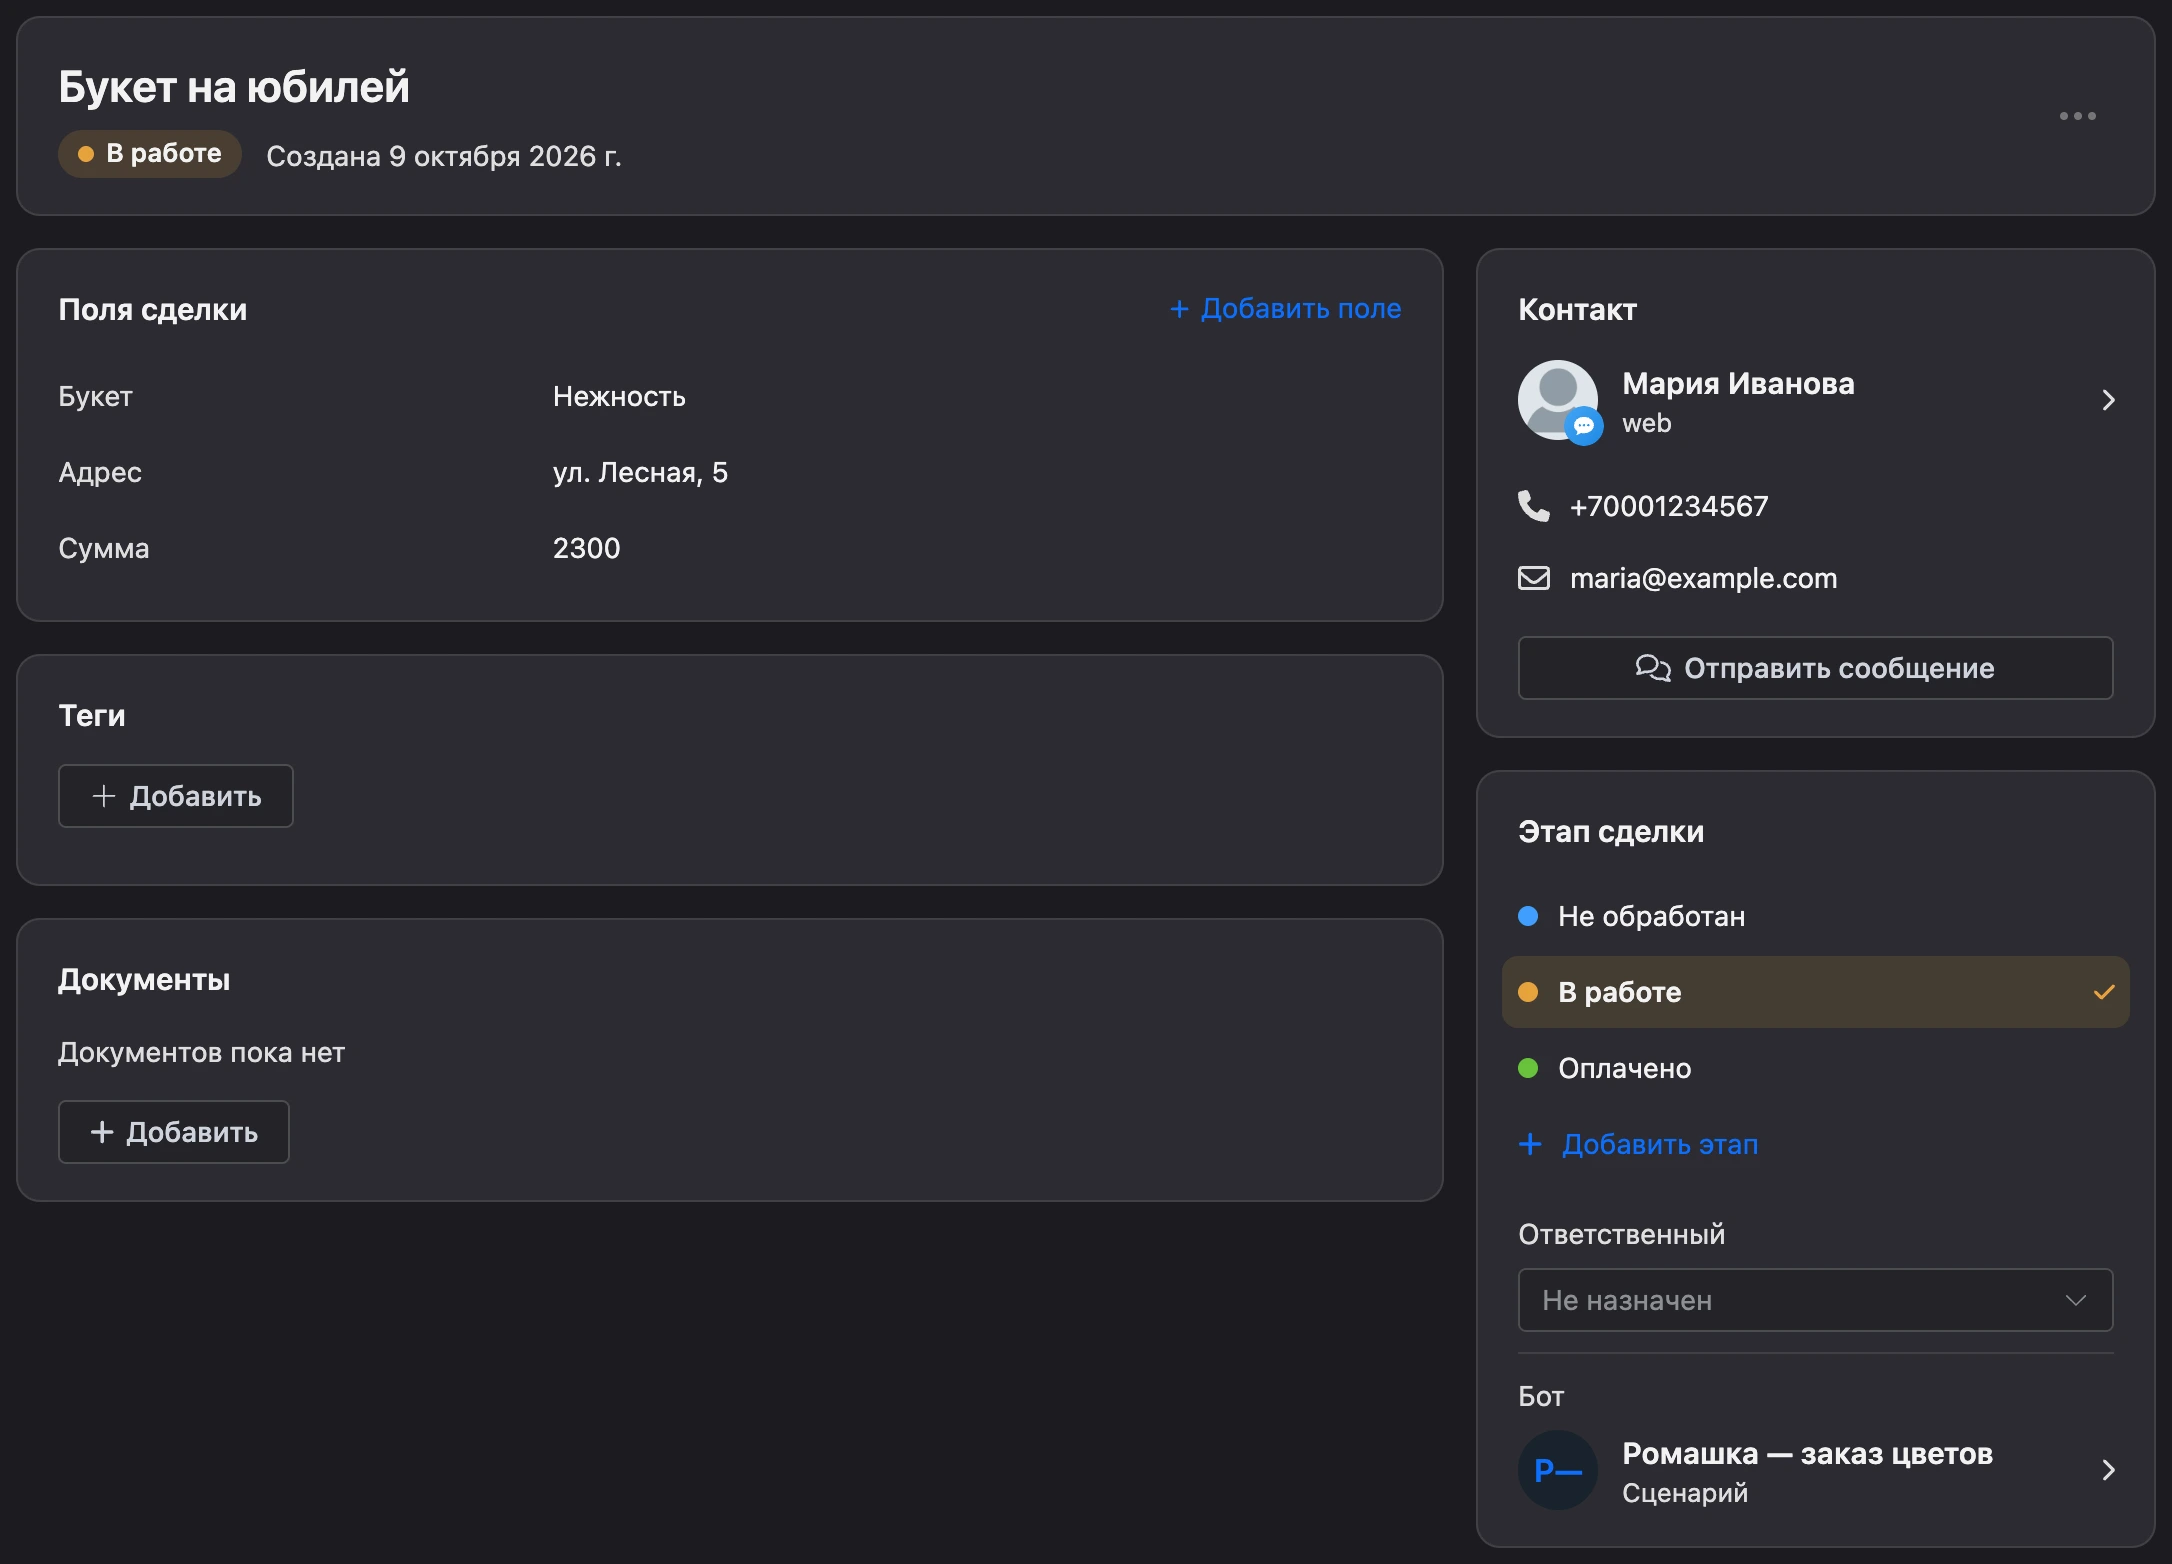Click Добавить поле link in deal fields

coord(1285,309)
